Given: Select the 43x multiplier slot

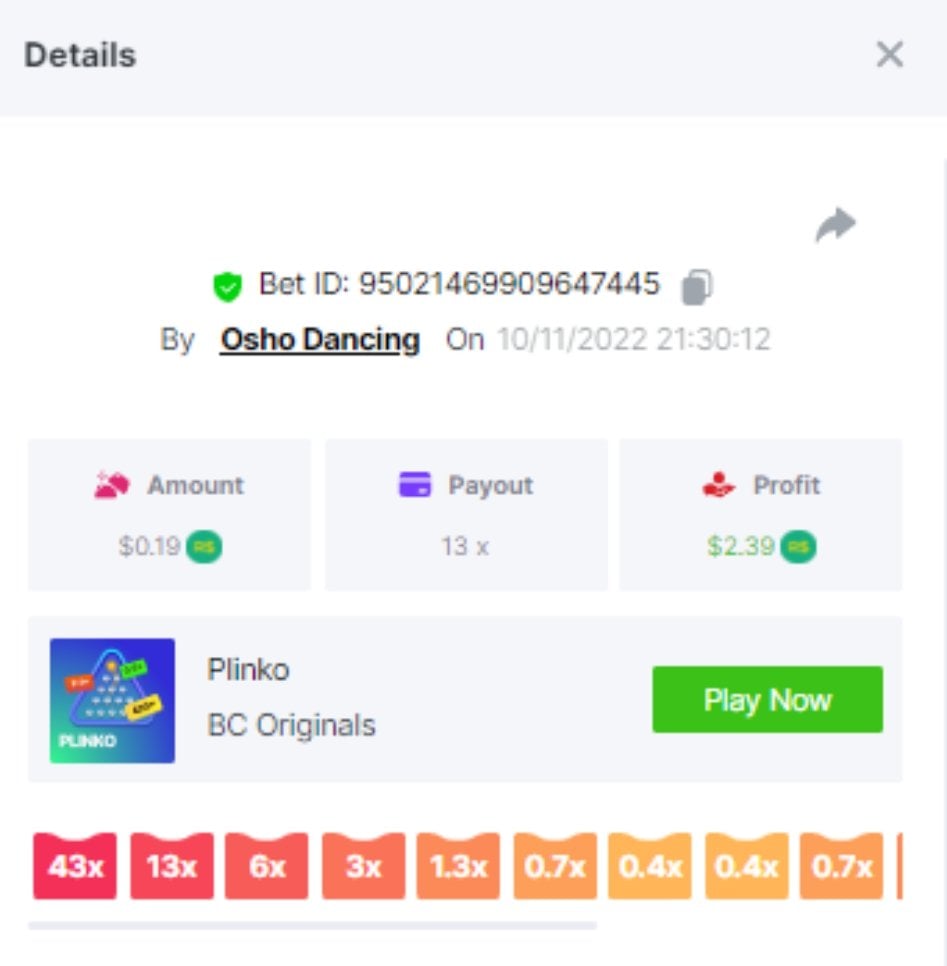Looking at the screenshot, I should pyautogui.click(x=75, y=866).
